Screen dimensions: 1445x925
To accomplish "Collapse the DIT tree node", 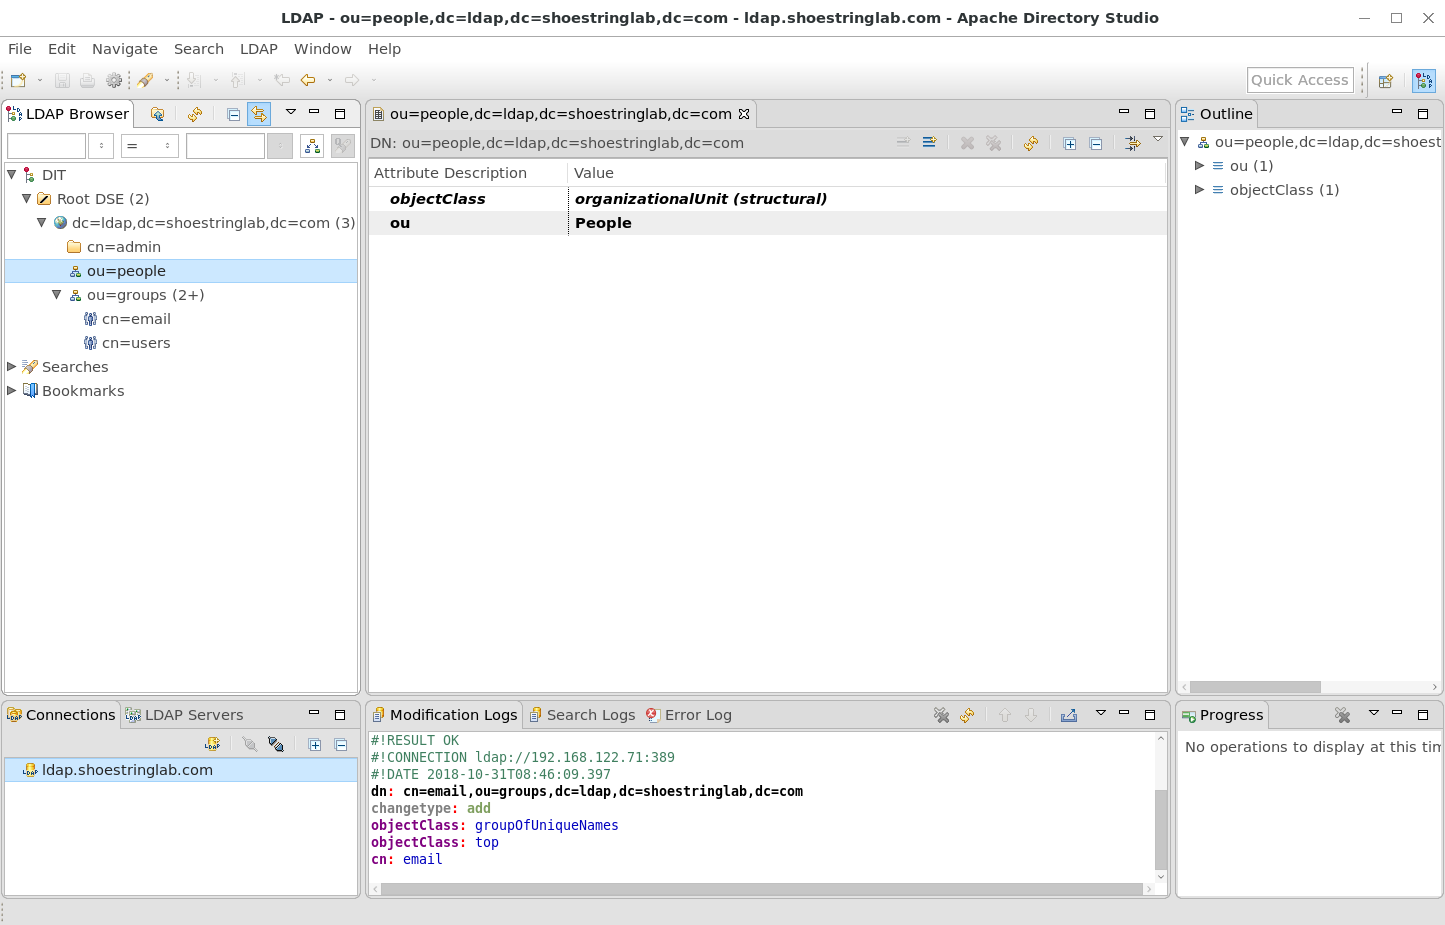I will 12,174.
